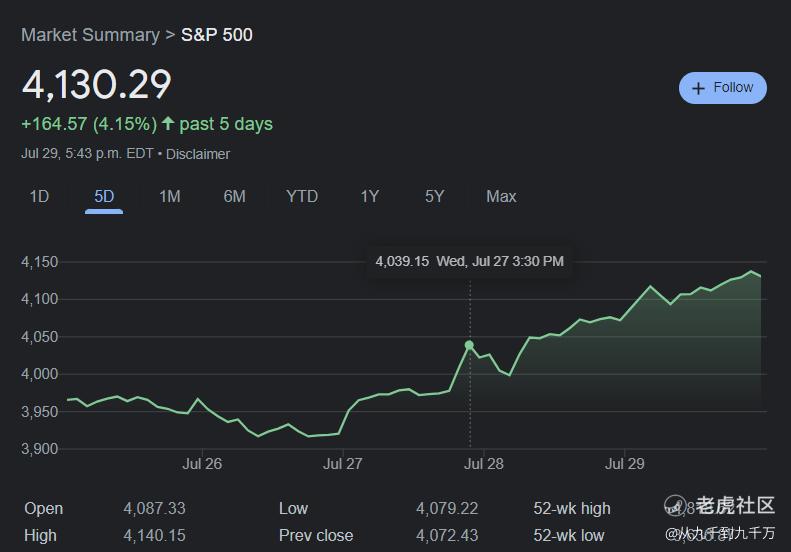Click the 3,950 y-axis label
Image resolution: width=791 pixels, height=552 pixels.
pyautogui.click(x=39, y=412)
